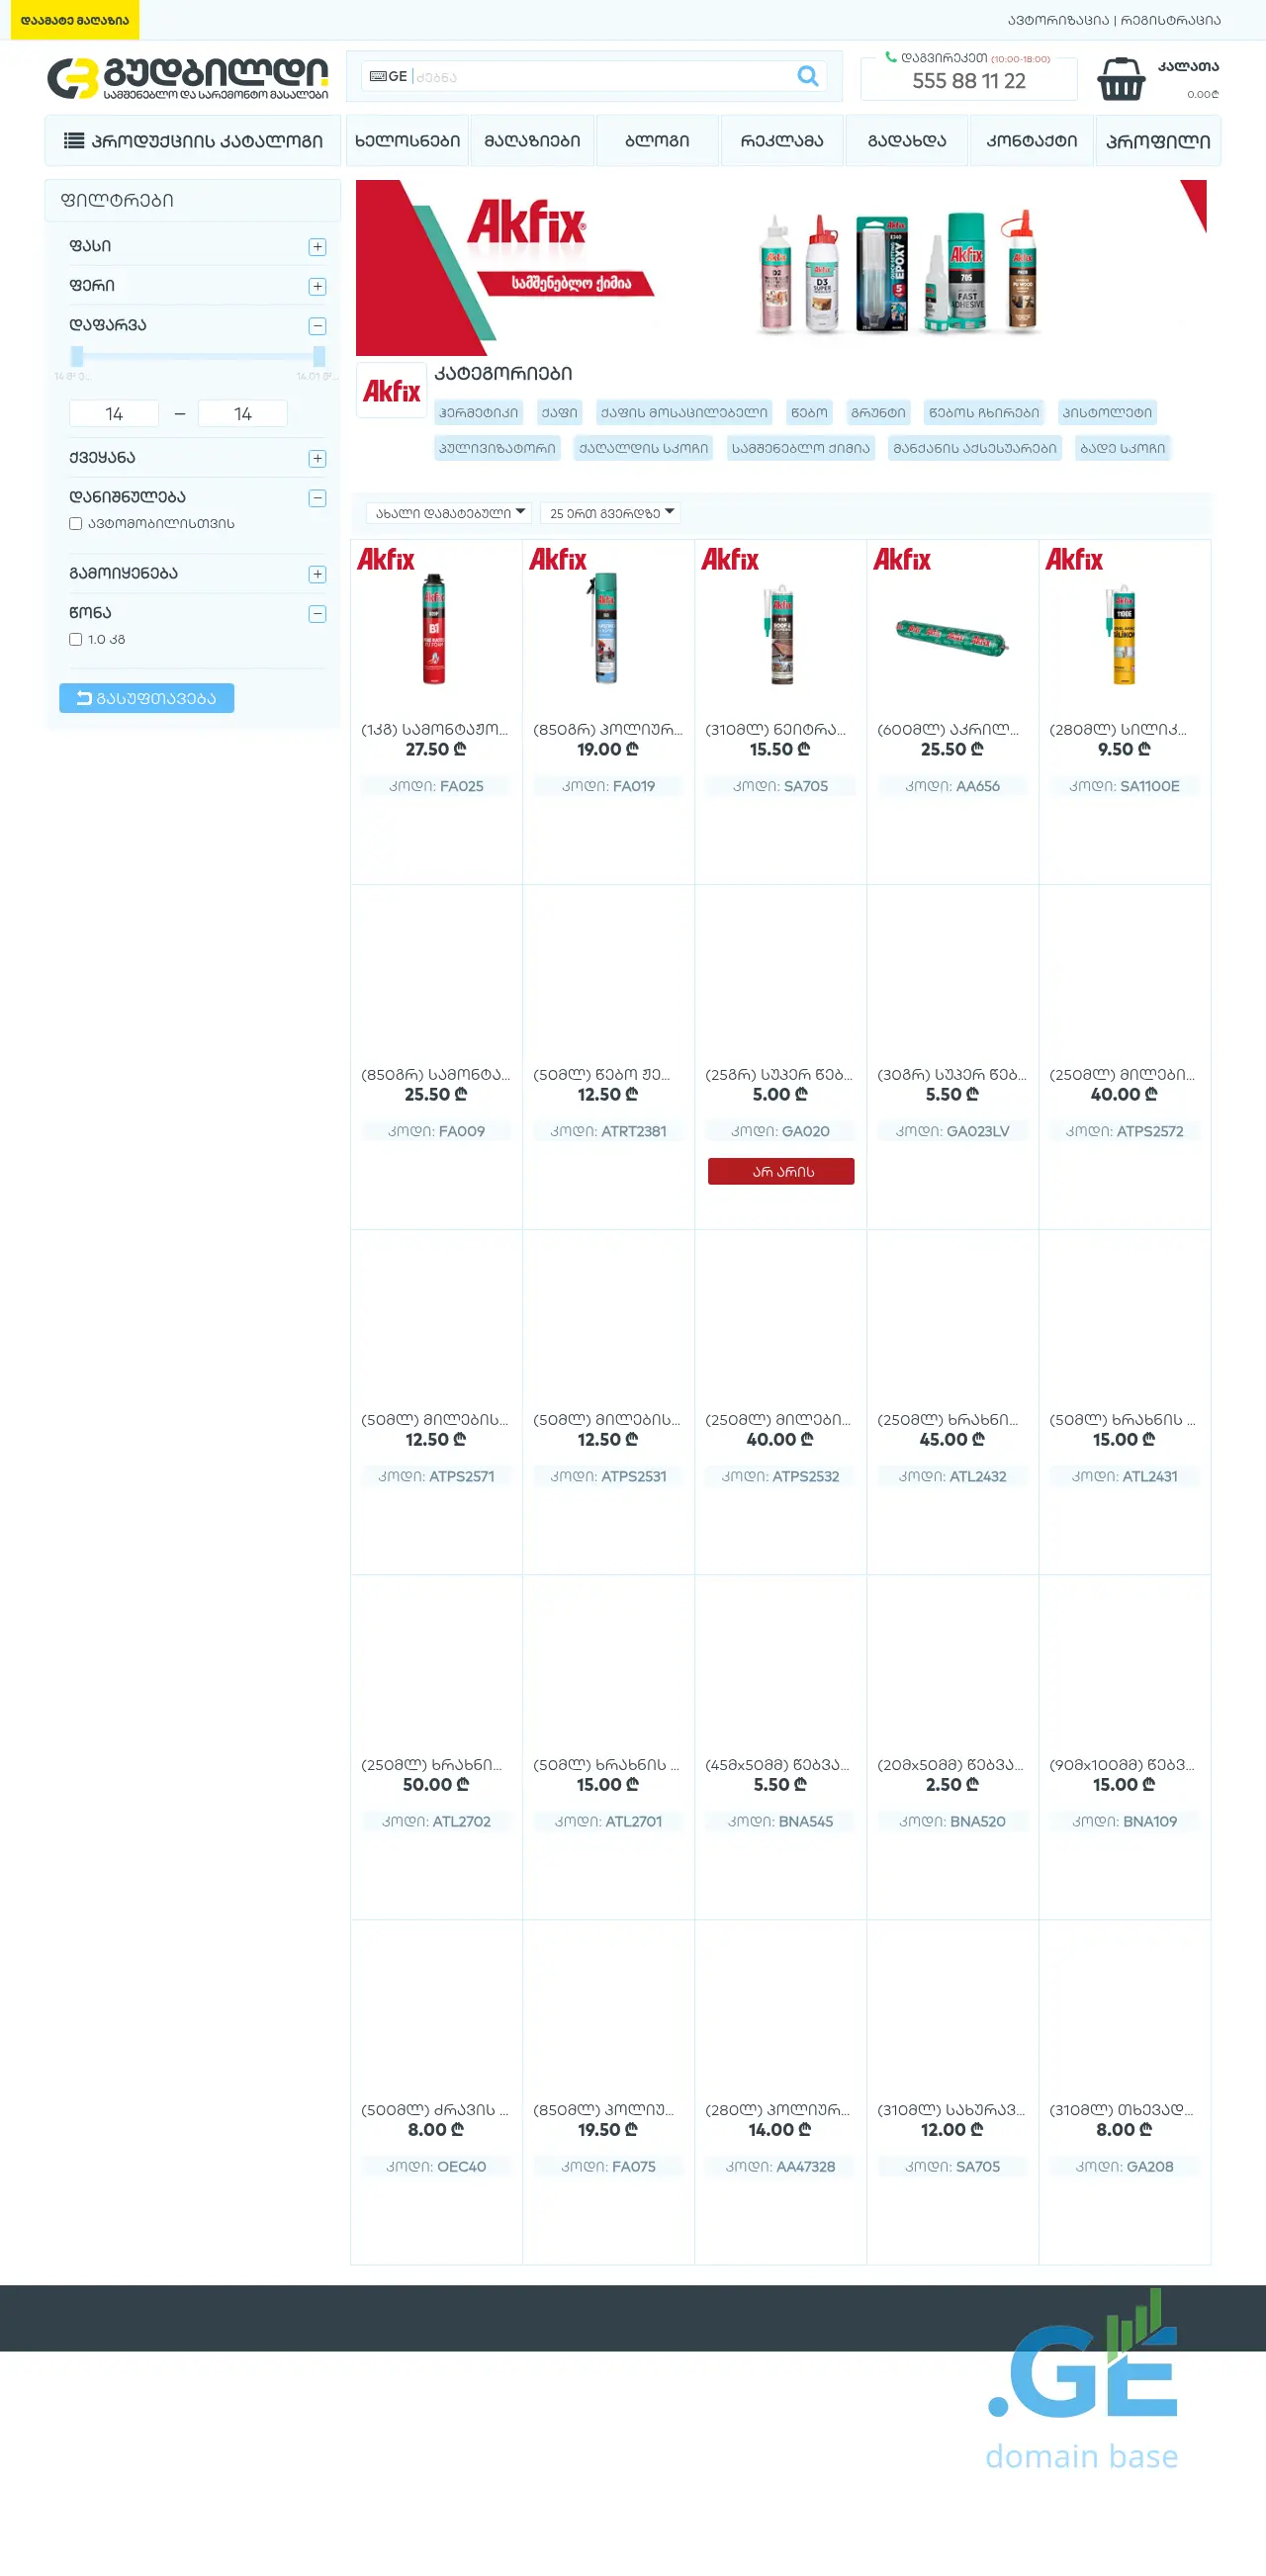Tick the 1.0 კგ weight checkbox
1266x2576 pixels.
click(x=75, y=639)
